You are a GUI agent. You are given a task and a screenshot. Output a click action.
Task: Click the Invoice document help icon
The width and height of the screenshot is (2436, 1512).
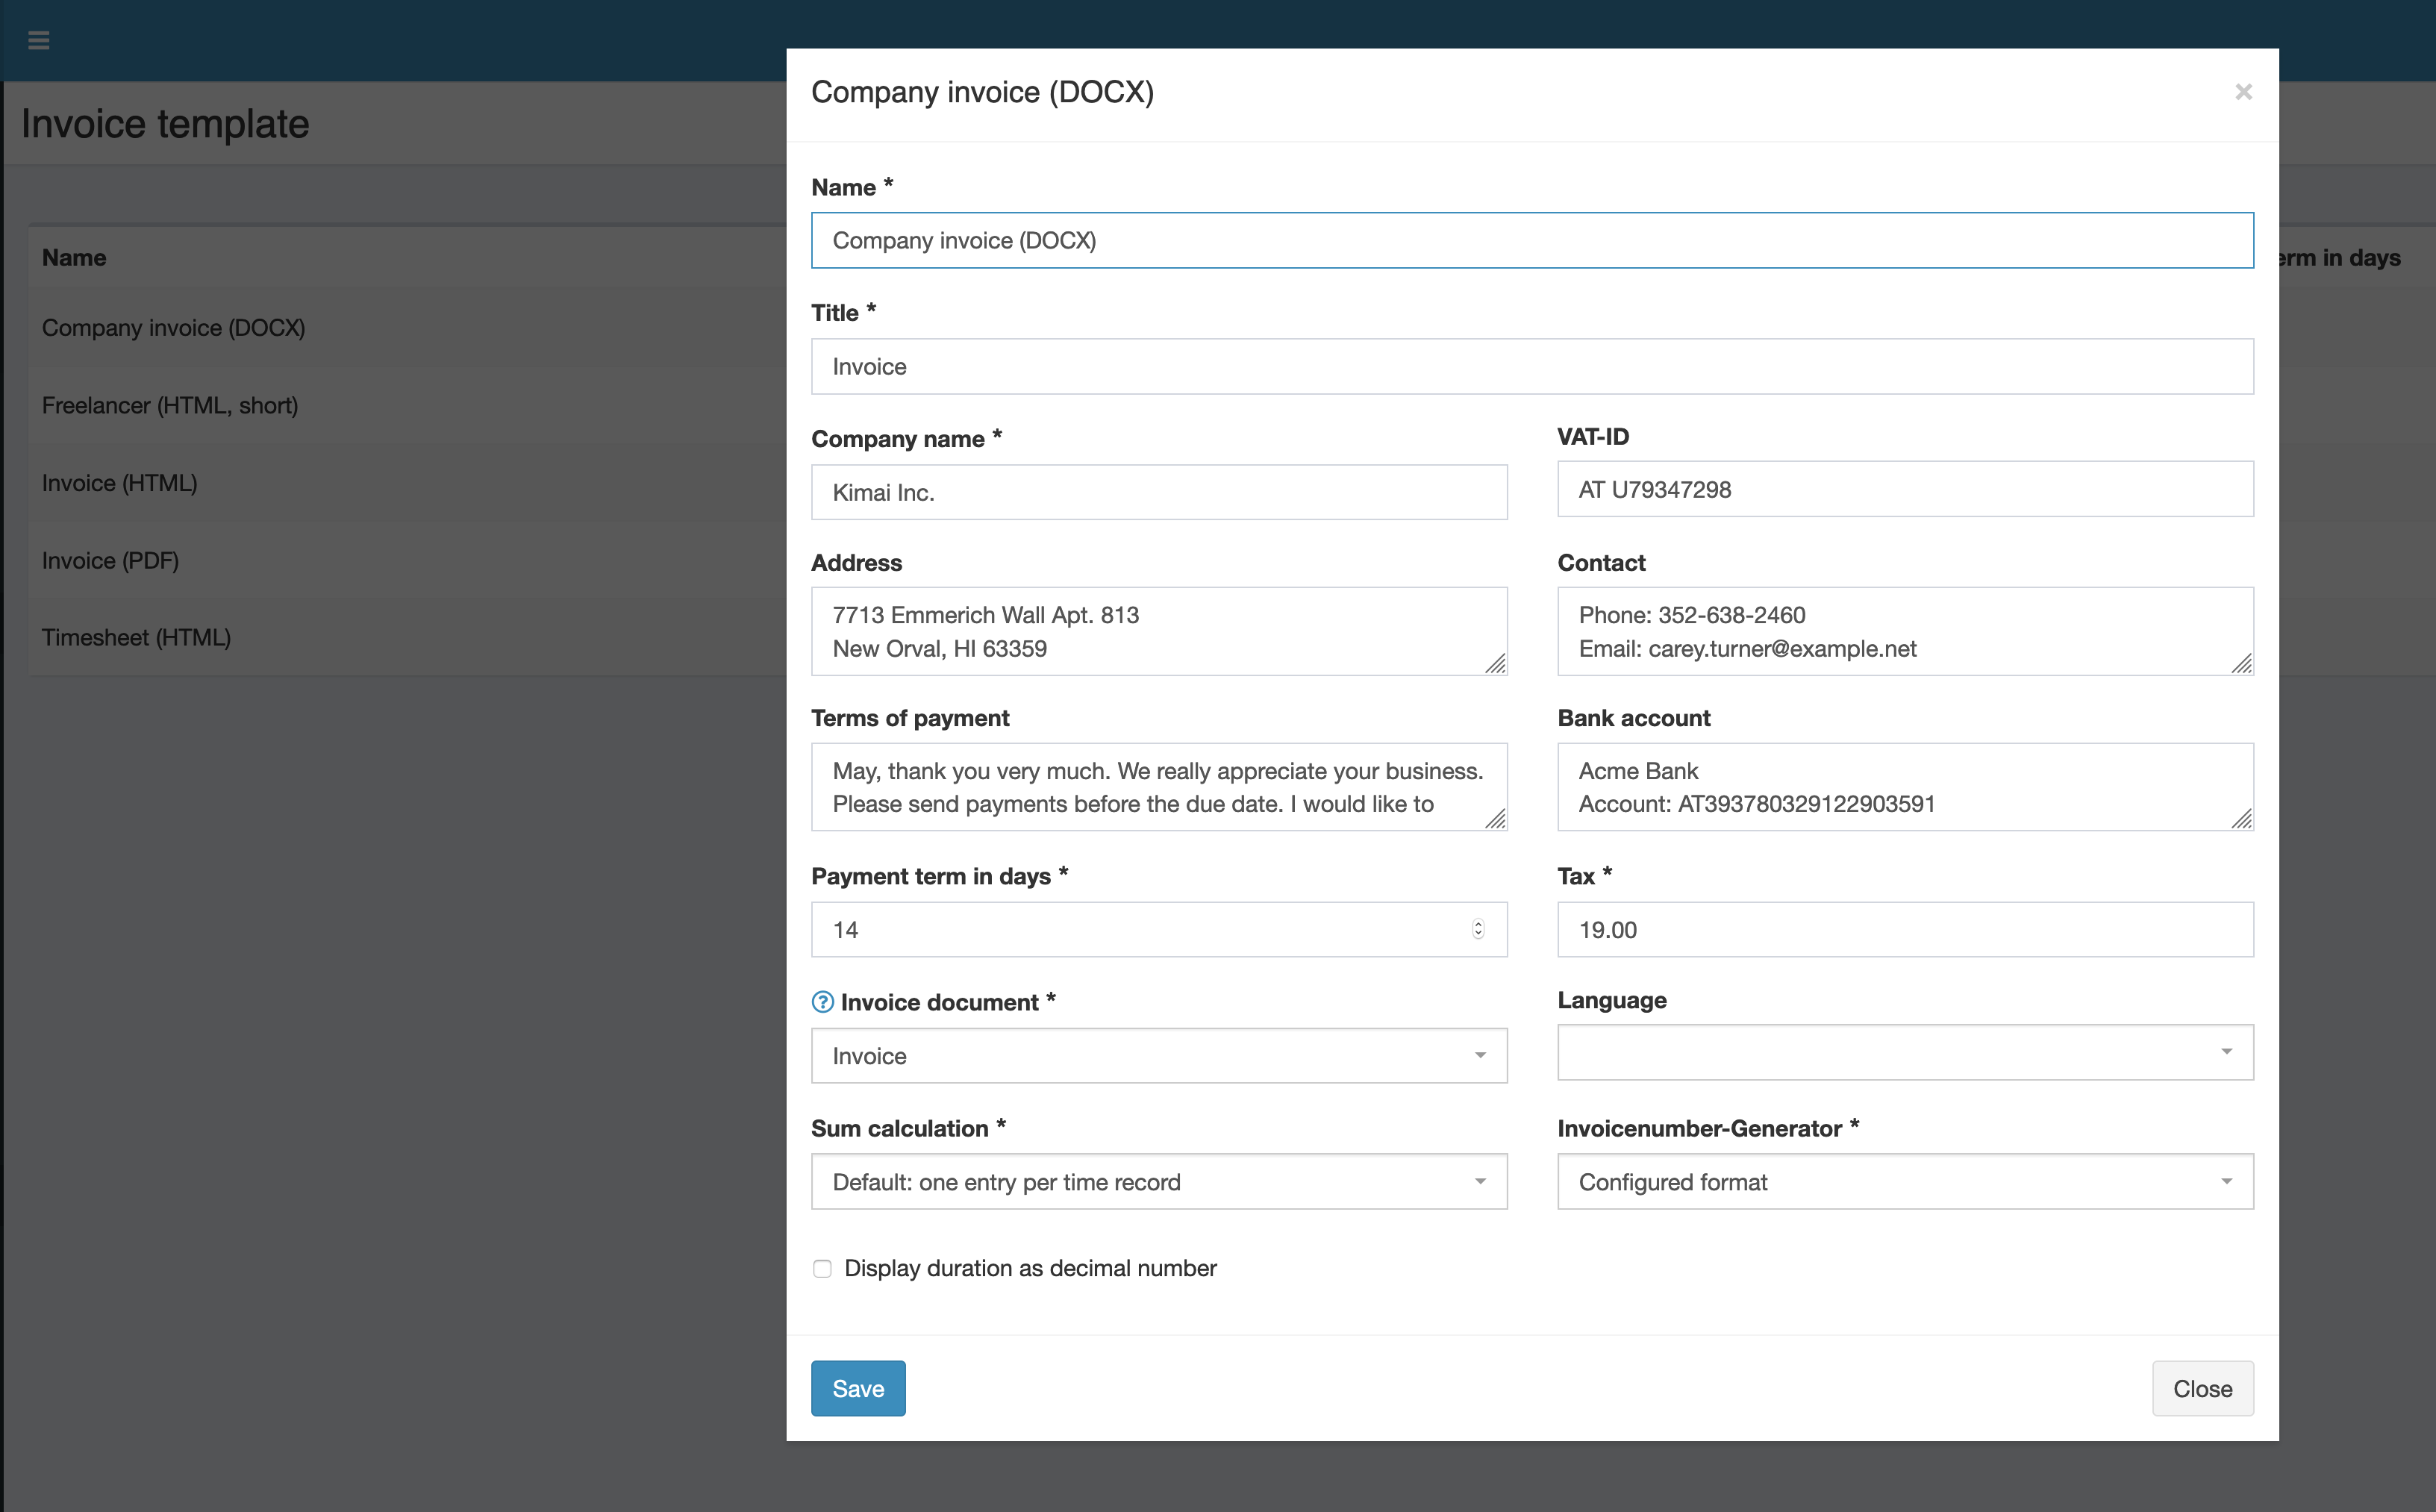[x=822, y=1001]
